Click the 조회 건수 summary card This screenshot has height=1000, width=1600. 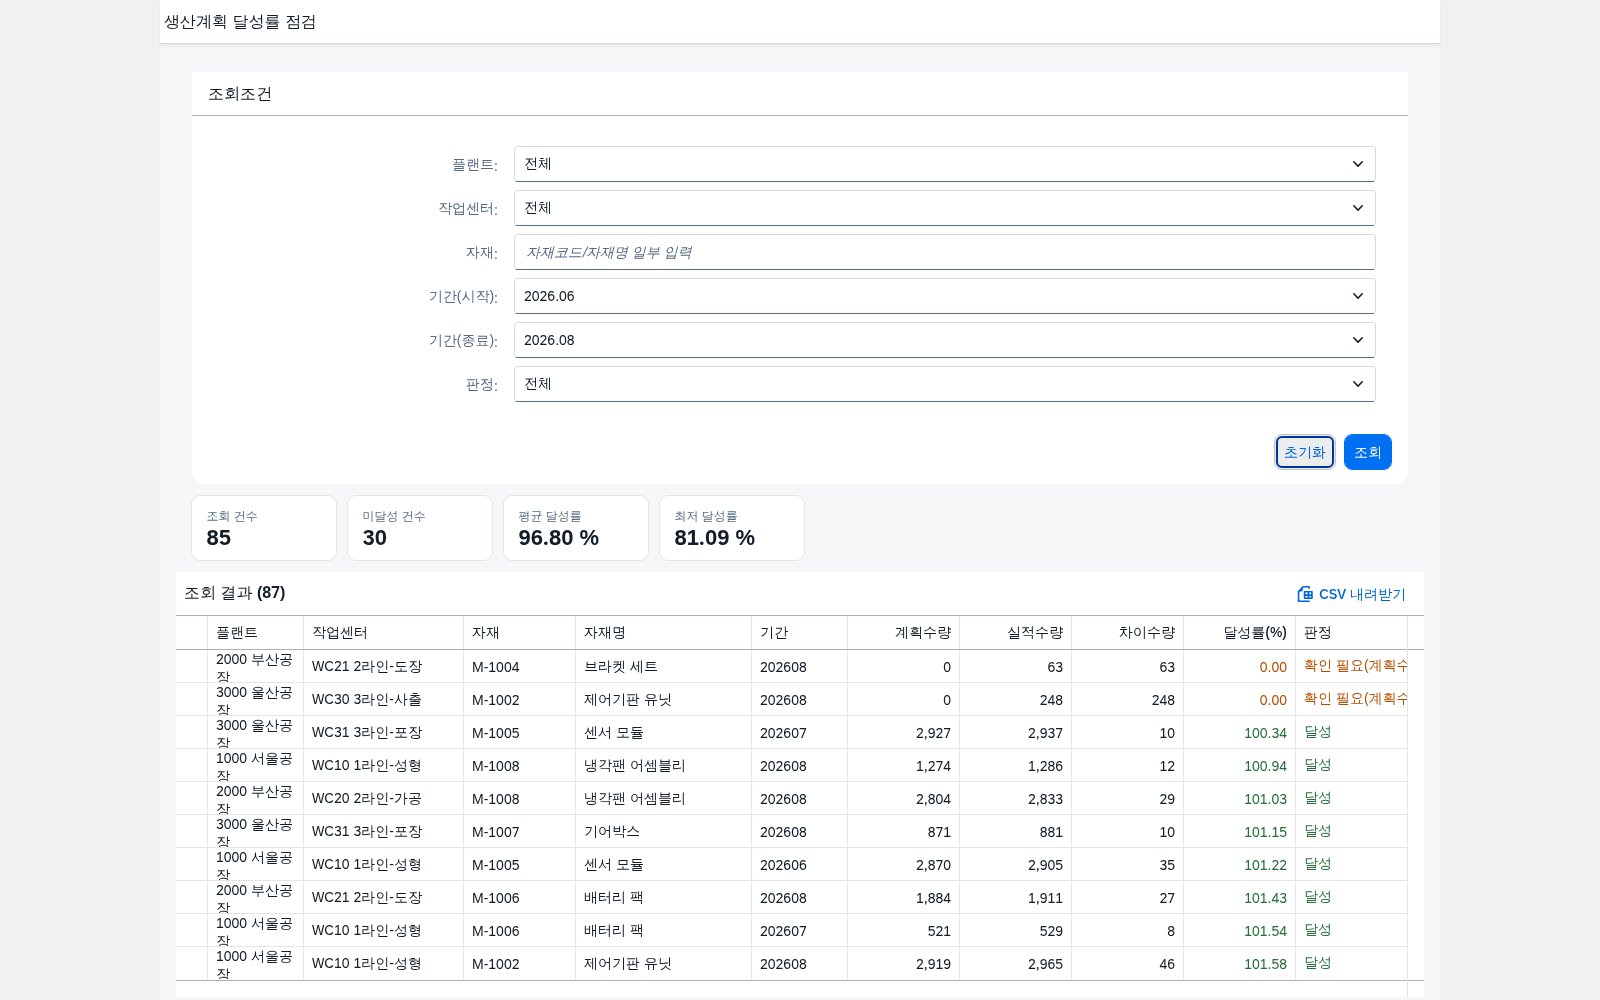tap(264, 528)
